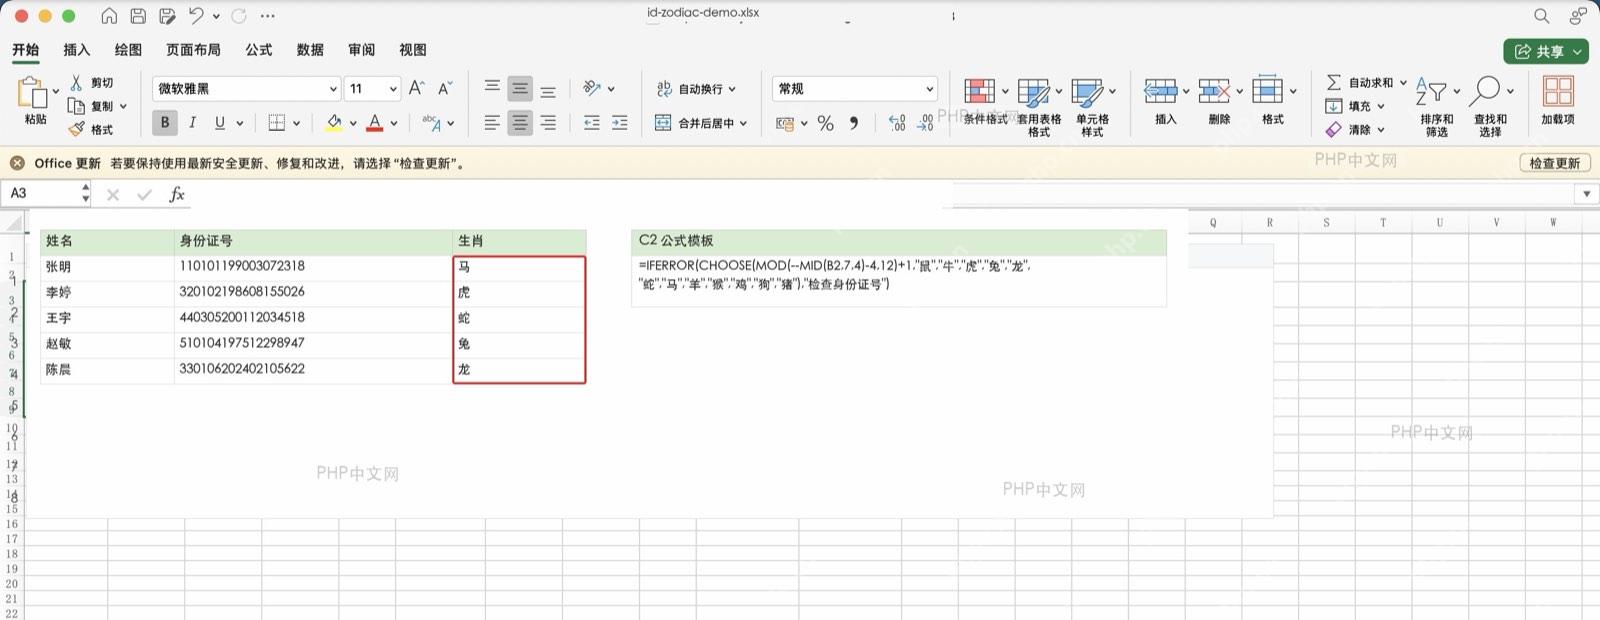Toggle Underline formatting
Image resolution: width=1600 pixels, height=620 pixels.
click(x=220, y=123)
